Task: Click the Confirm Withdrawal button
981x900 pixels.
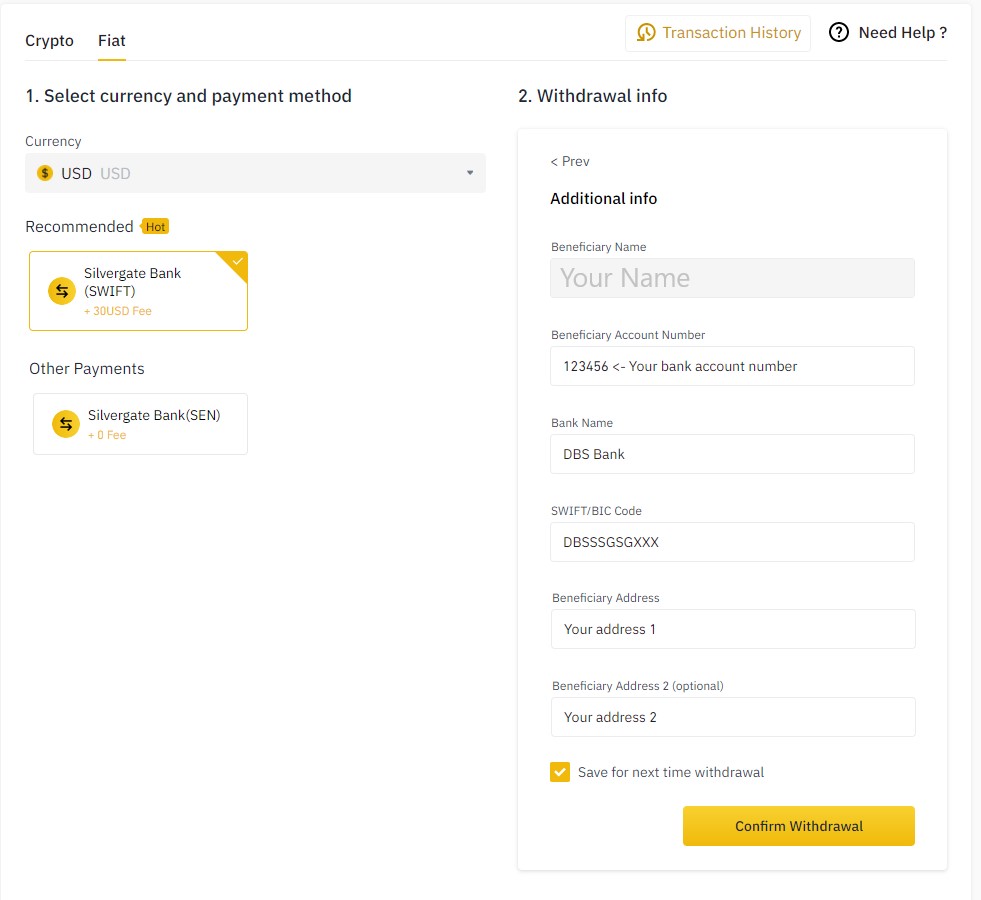Action: pos(798,826)
